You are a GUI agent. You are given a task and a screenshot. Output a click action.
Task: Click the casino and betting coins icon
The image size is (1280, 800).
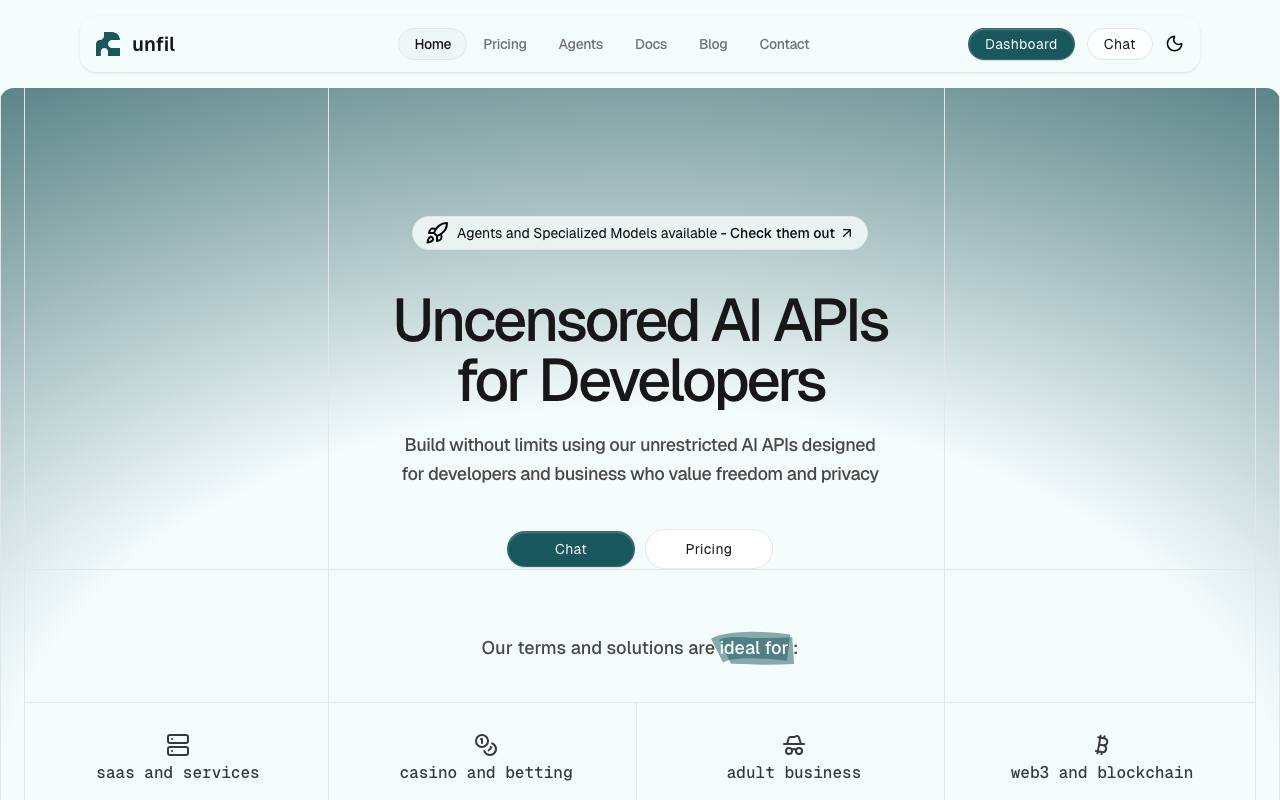(x=486, y=745)
